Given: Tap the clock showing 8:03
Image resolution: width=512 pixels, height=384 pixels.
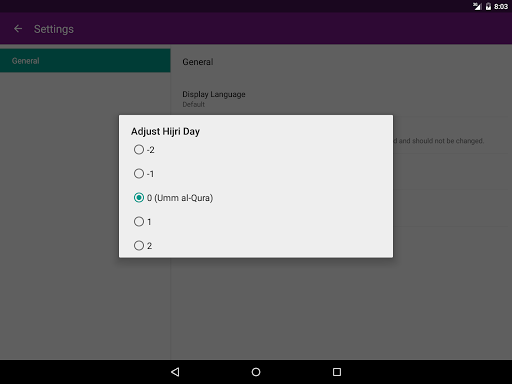Looking at the screenshot, I should [x=501, y=6].
